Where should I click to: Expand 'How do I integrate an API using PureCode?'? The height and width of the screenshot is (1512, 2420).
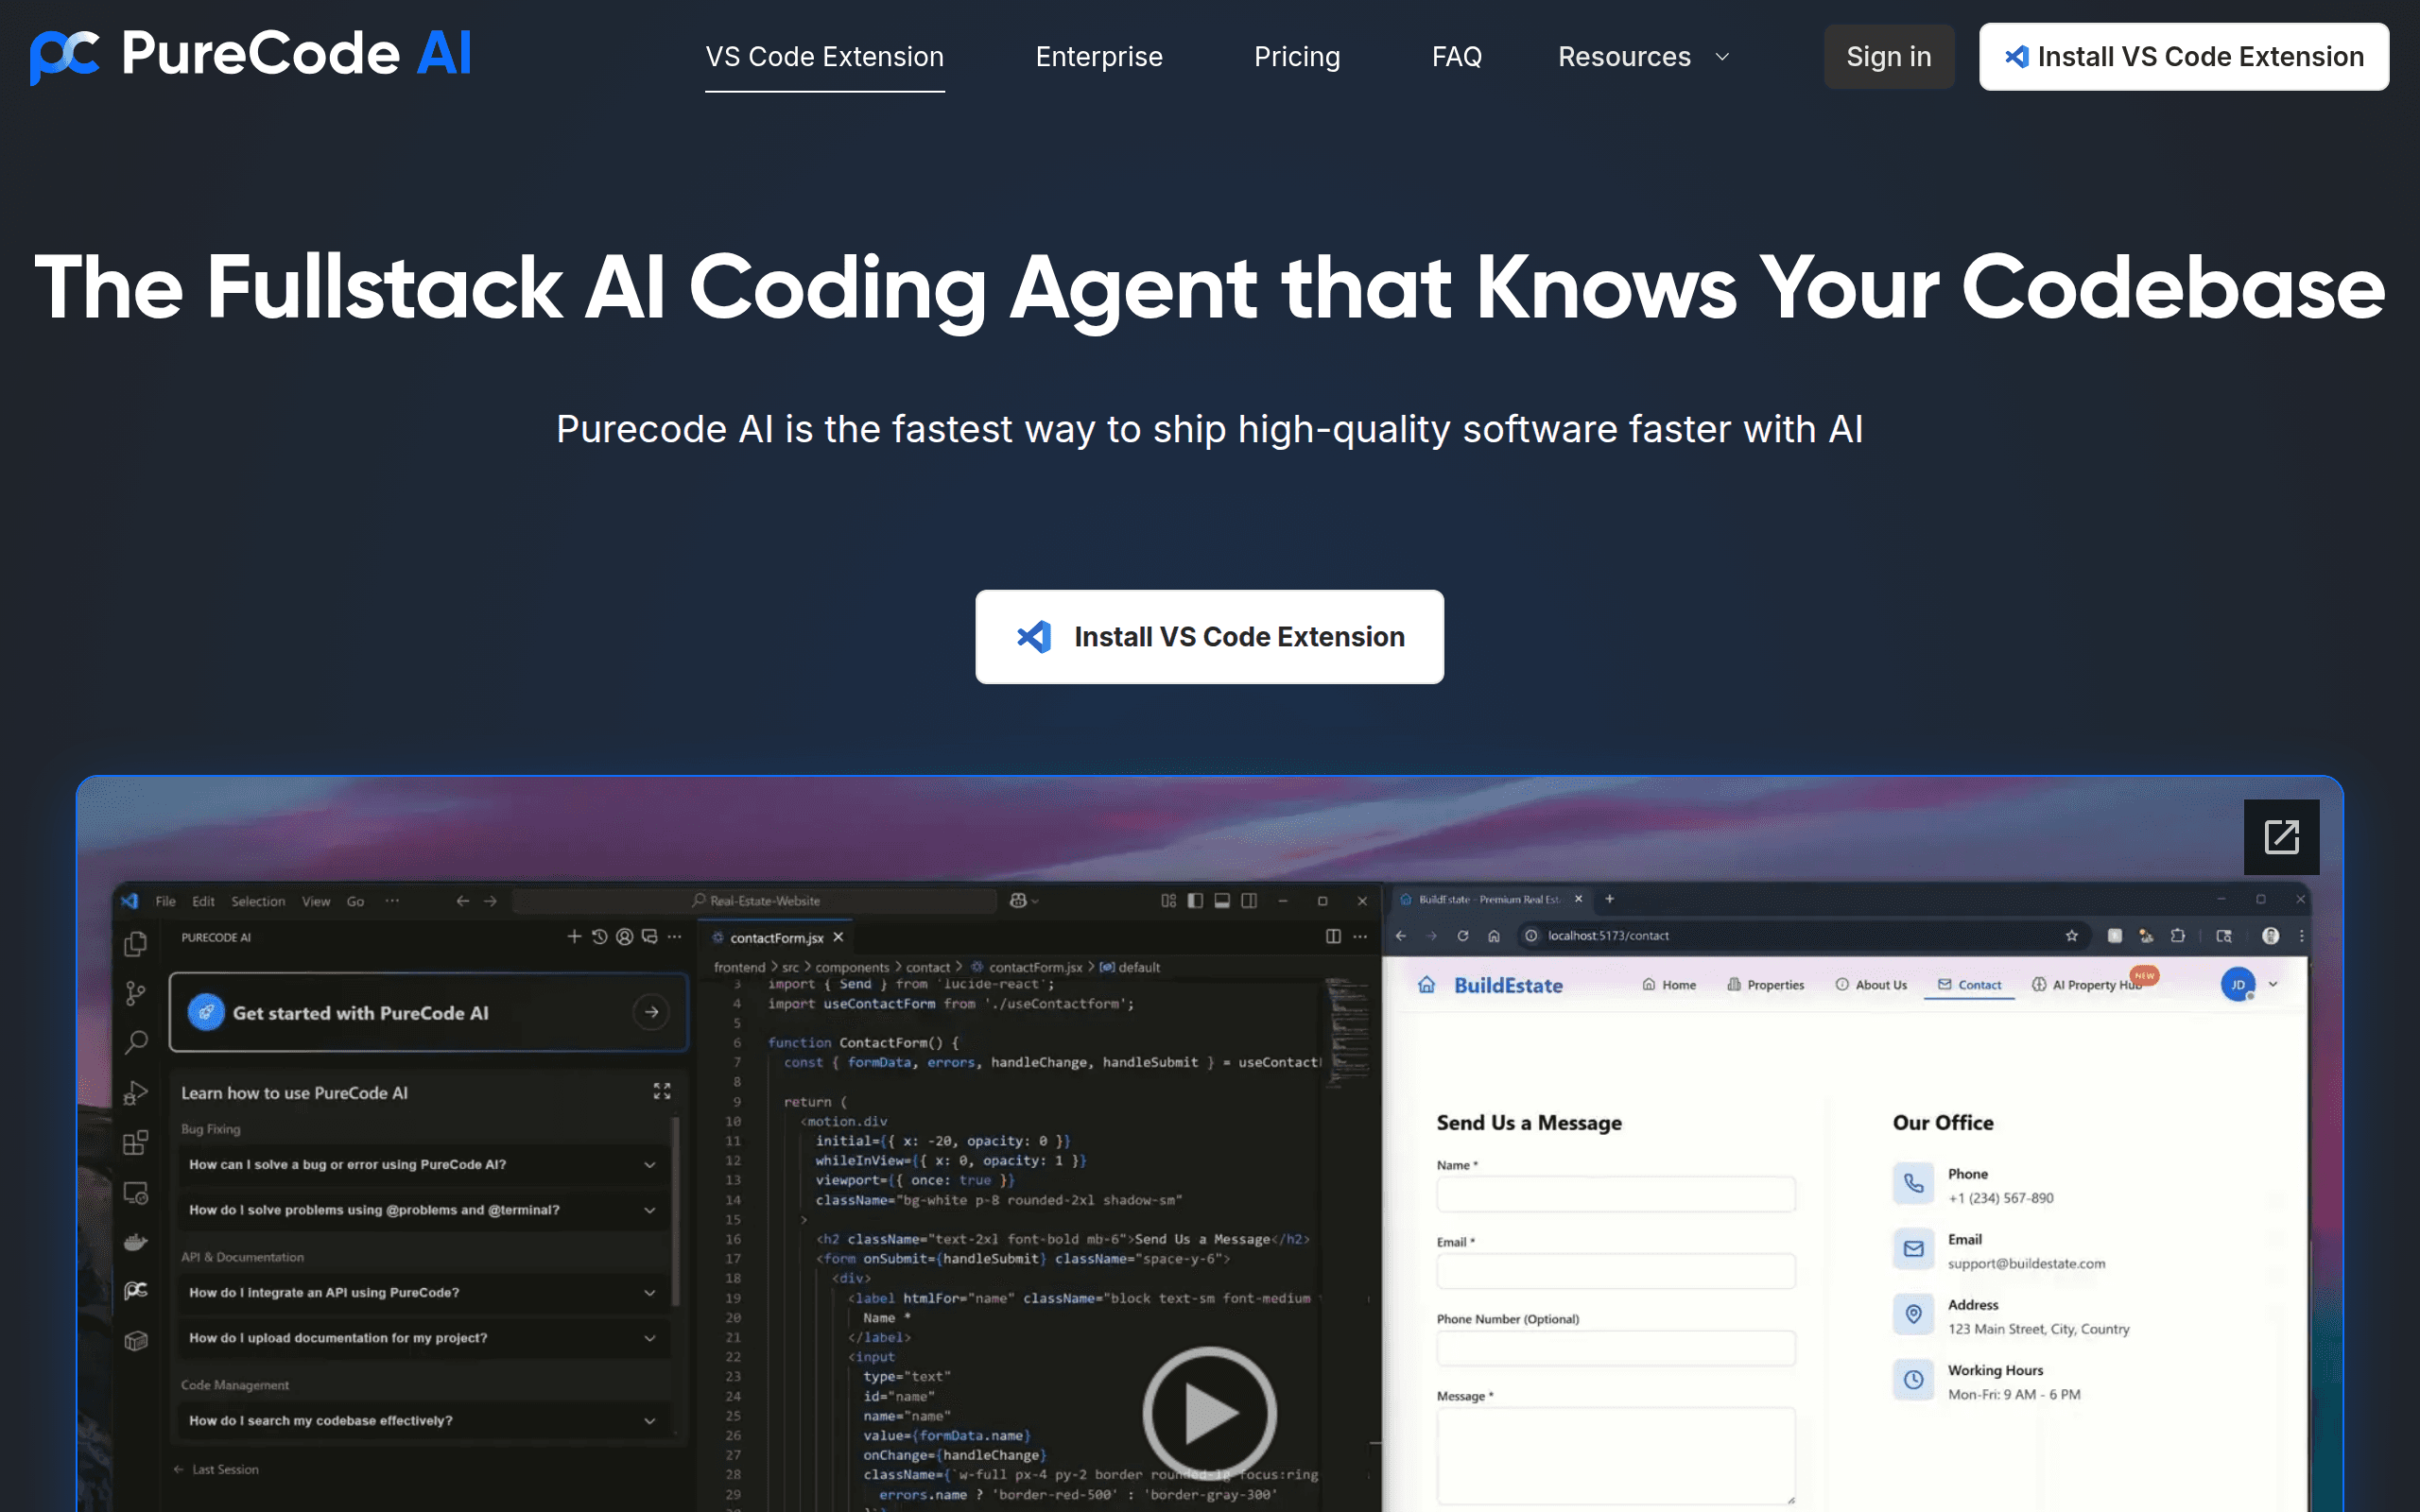423,1292
